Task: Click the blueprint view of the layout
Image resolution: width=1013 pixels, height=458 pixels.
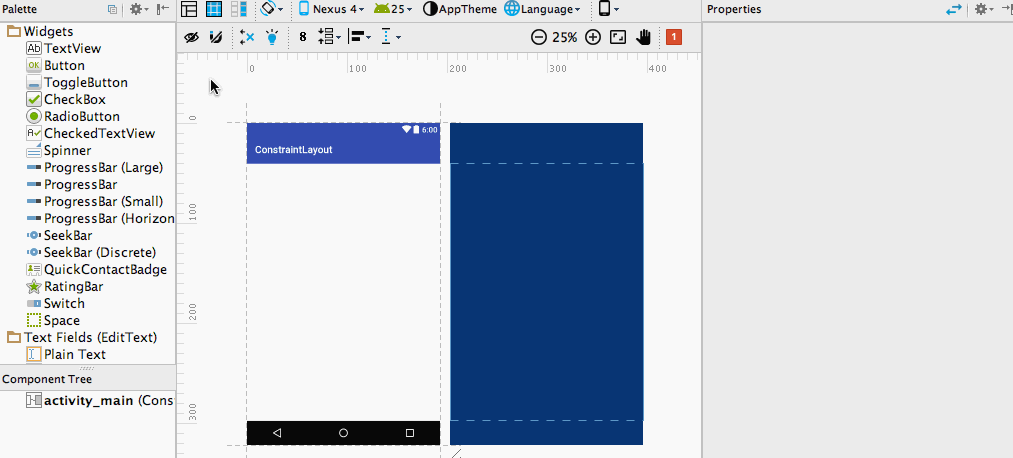Action: [x=547, y=284]
